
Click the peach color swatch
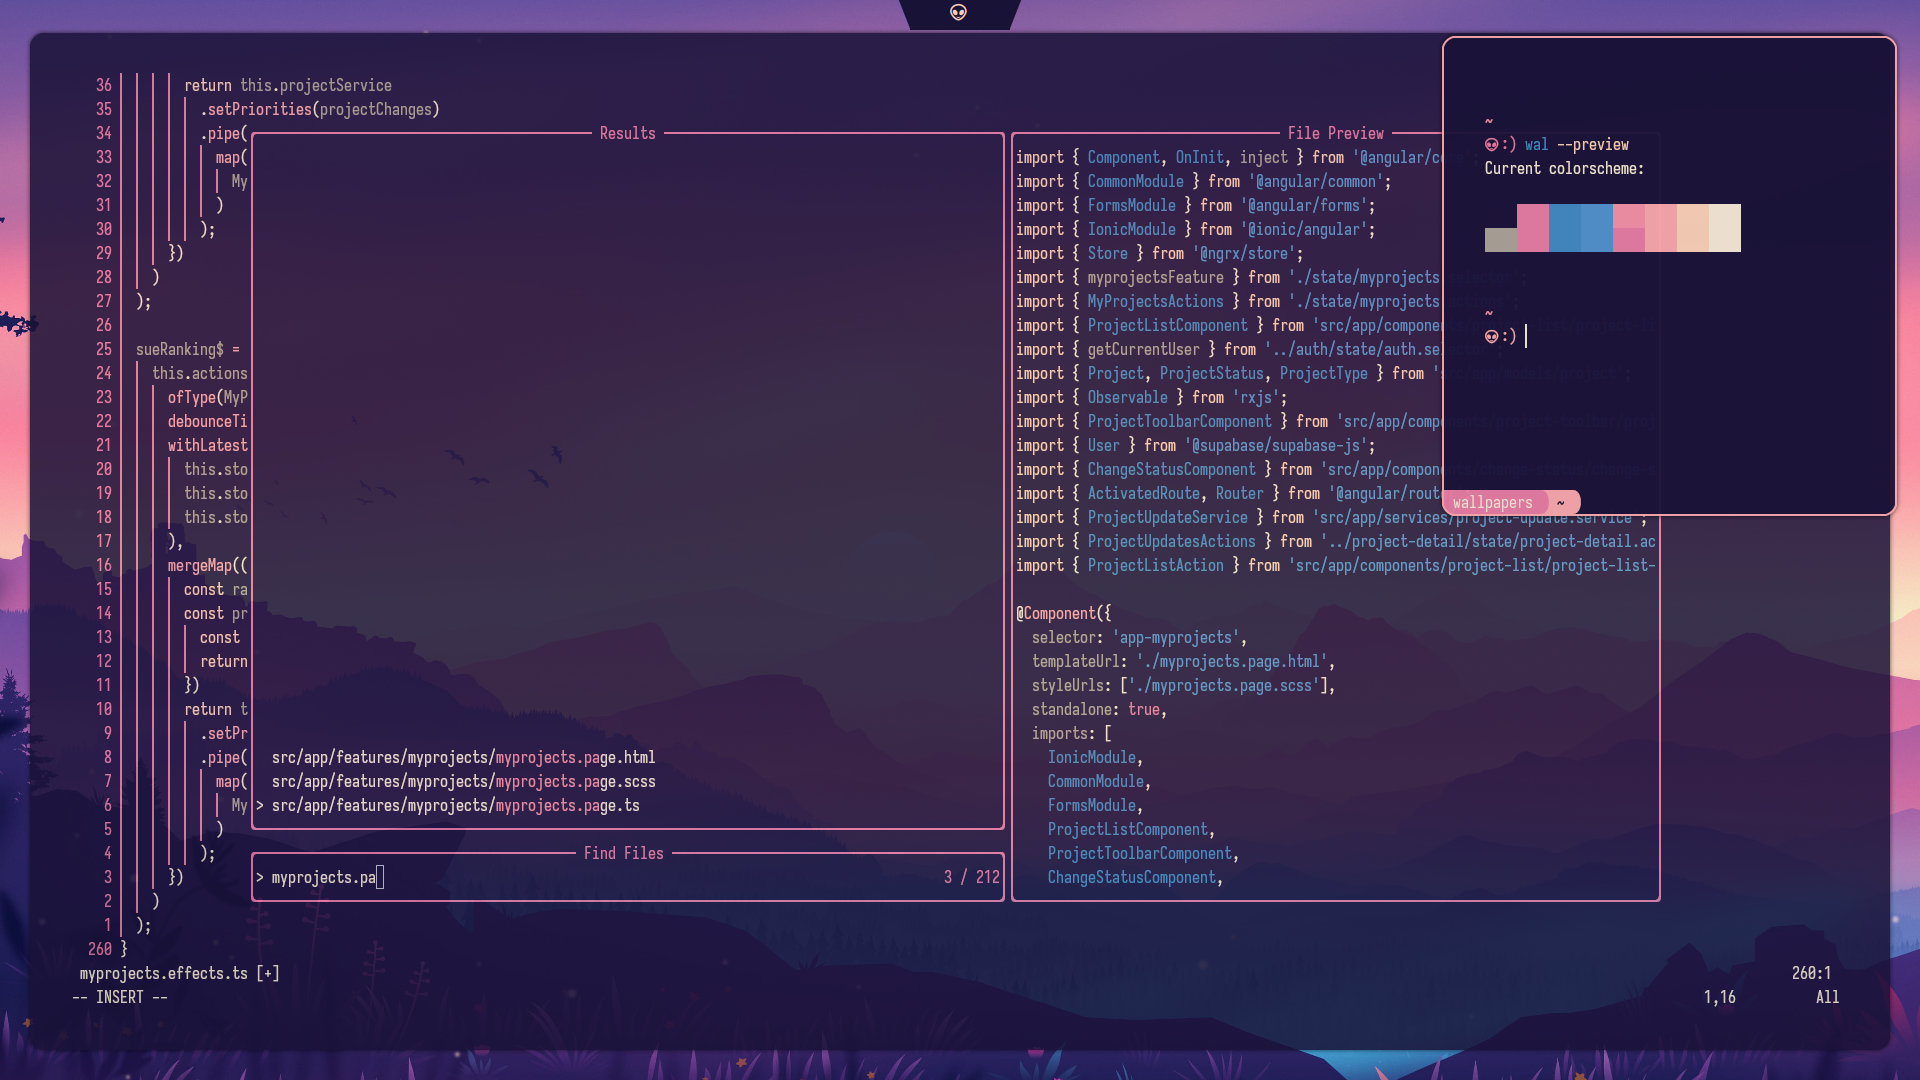1692,228
